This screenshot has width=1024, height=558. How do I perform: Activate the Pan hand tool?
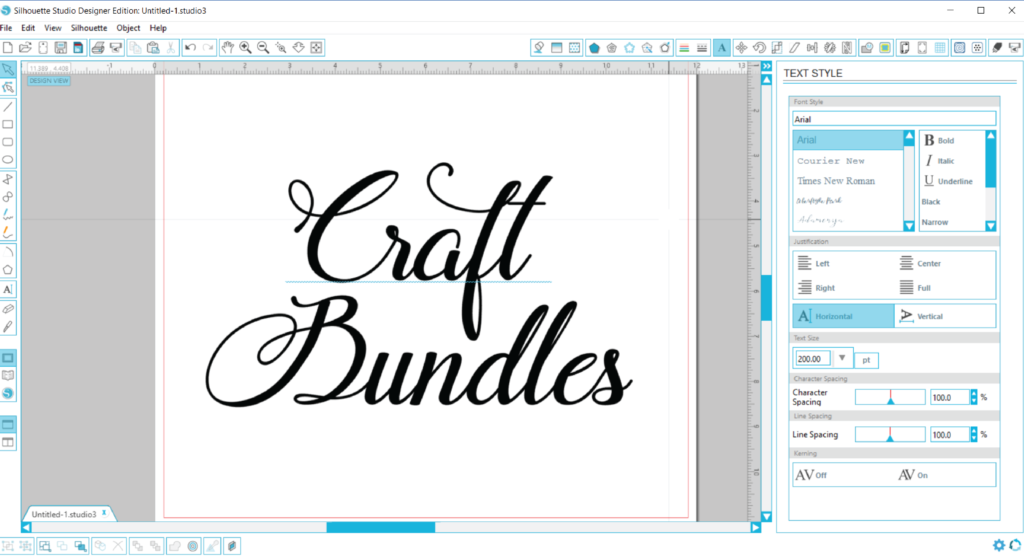(227, 48)
